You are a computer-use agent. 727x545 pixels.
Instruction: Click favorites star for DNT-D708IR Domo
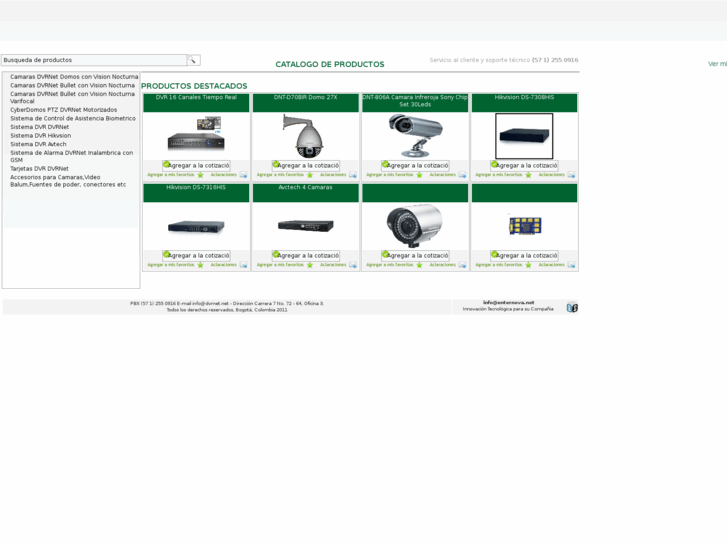[x=310, y=175]
